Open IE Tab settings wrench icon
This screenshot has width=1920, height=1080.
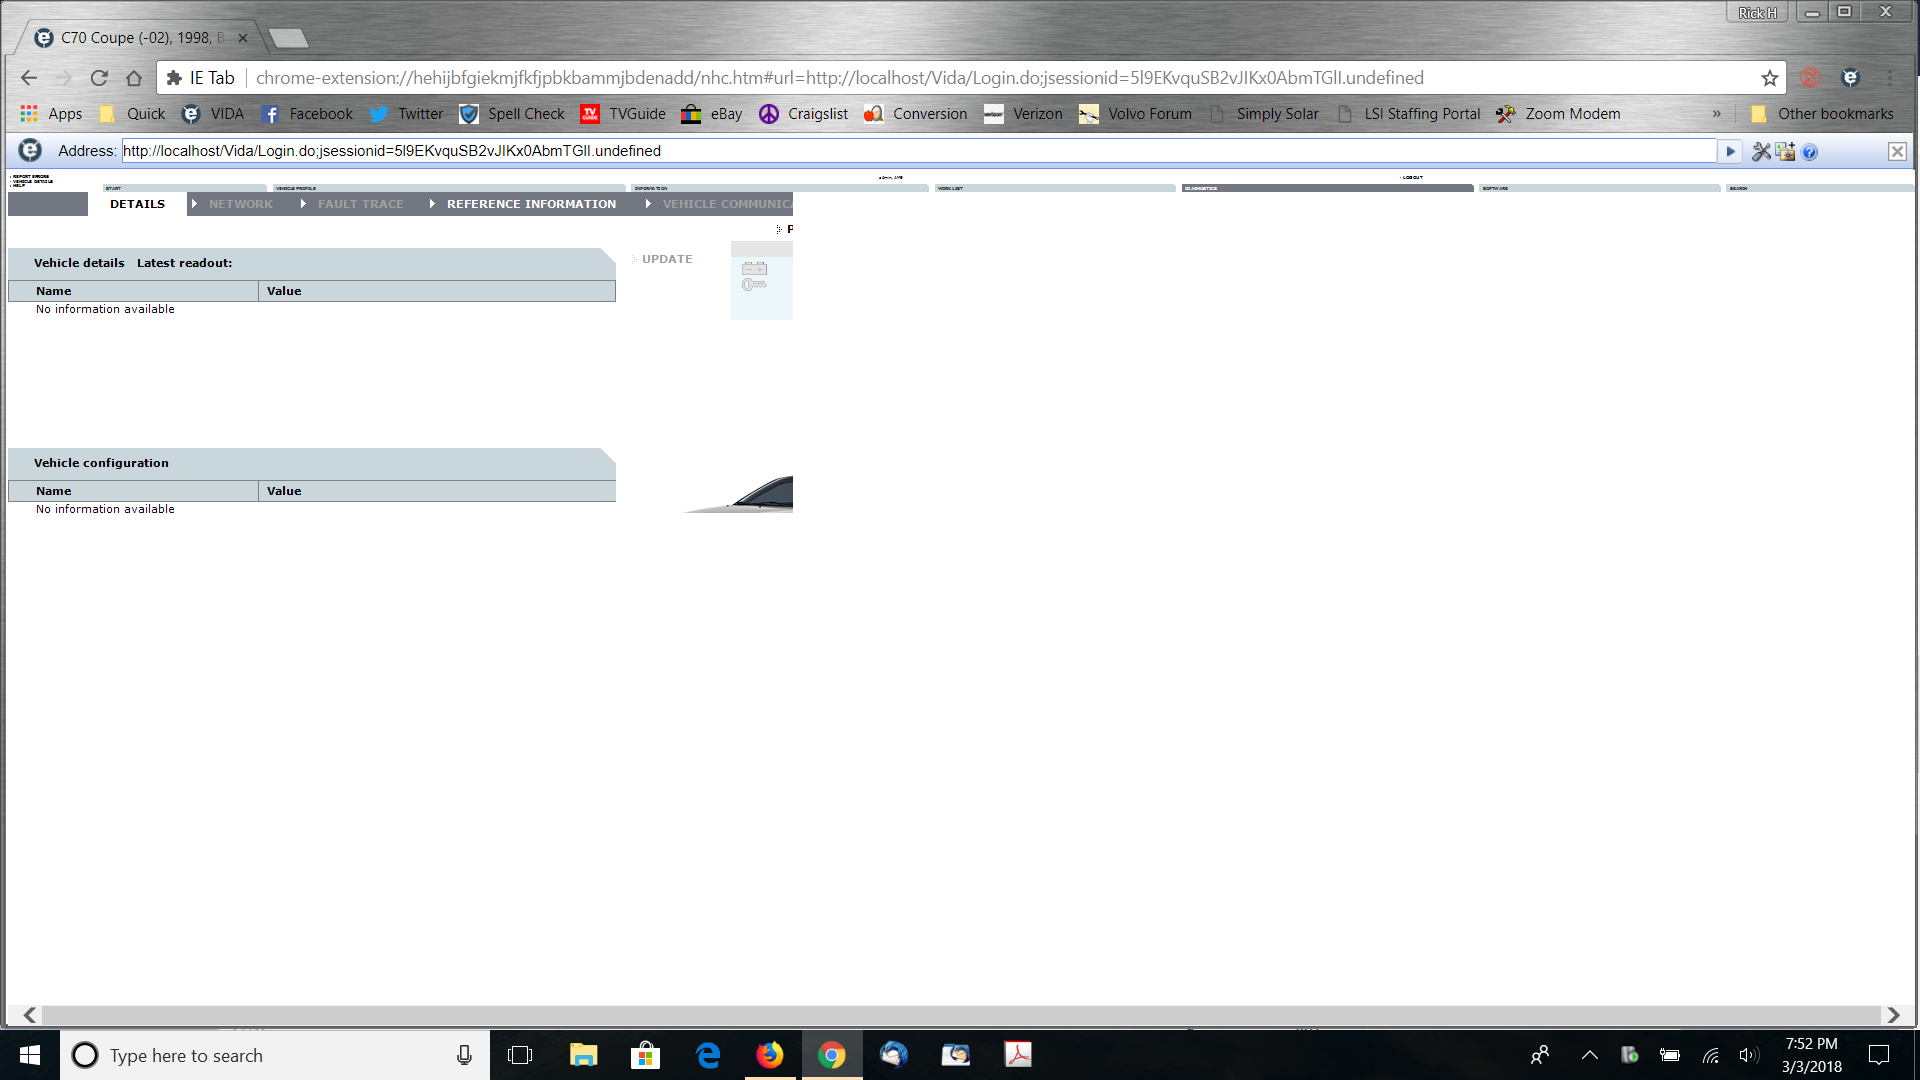1761,151
